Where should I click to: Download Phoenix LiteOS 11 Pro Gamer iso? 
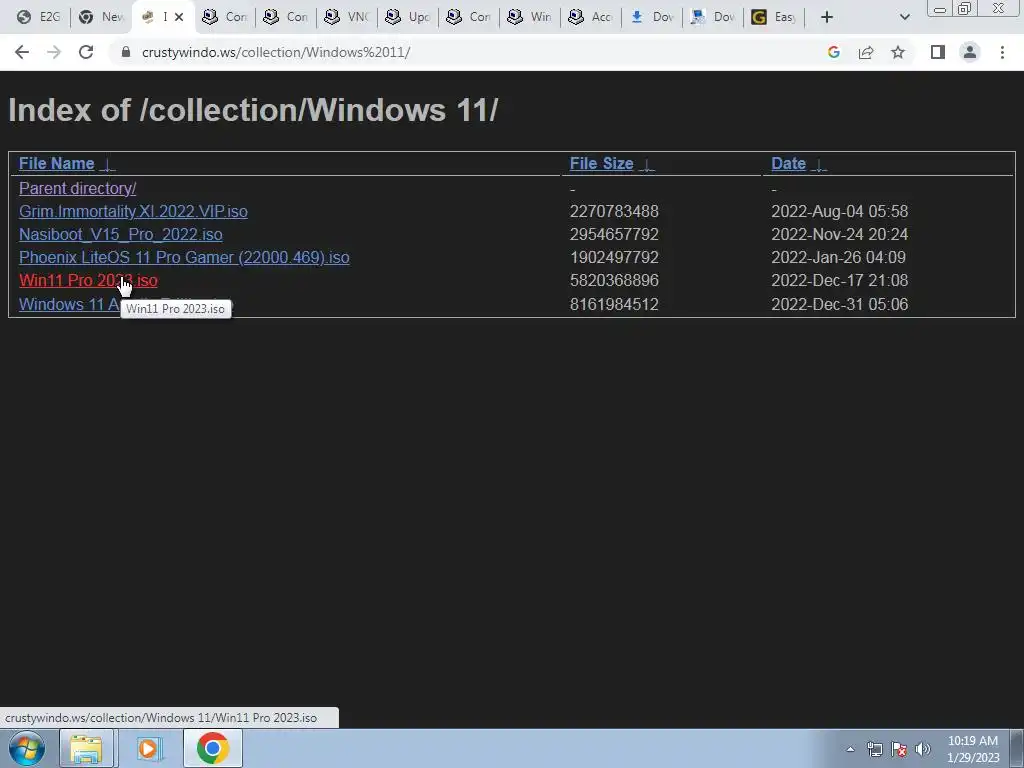[184, 257]
